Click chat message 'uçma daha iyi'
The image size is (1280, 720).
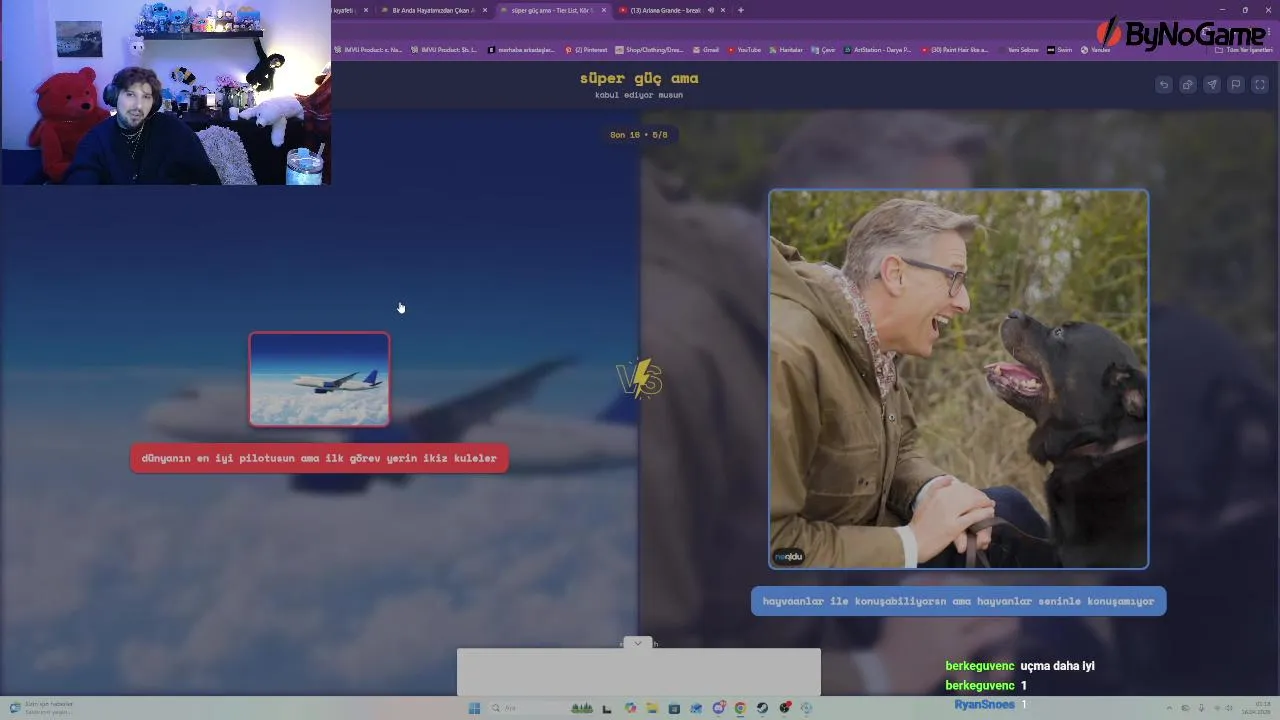tap(1057, 666)
